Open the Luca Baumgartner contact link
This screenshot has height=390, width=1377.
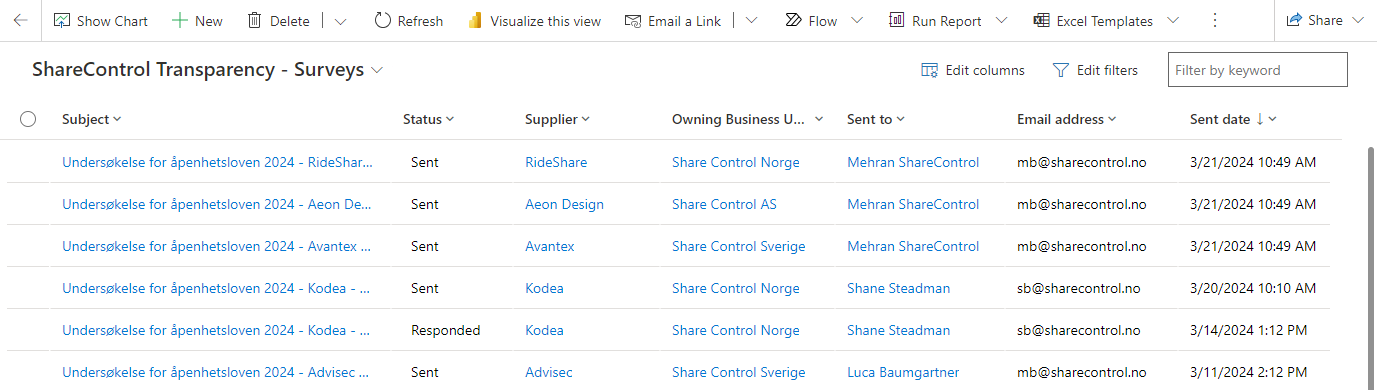[x=903, y=372]
